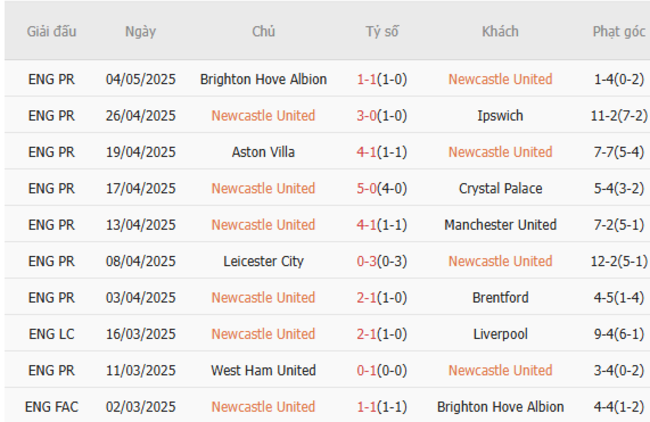Viewport: 650px width, 422px height.
Task: Select the ENG FAC league label
Action: (x=51, y=407)
